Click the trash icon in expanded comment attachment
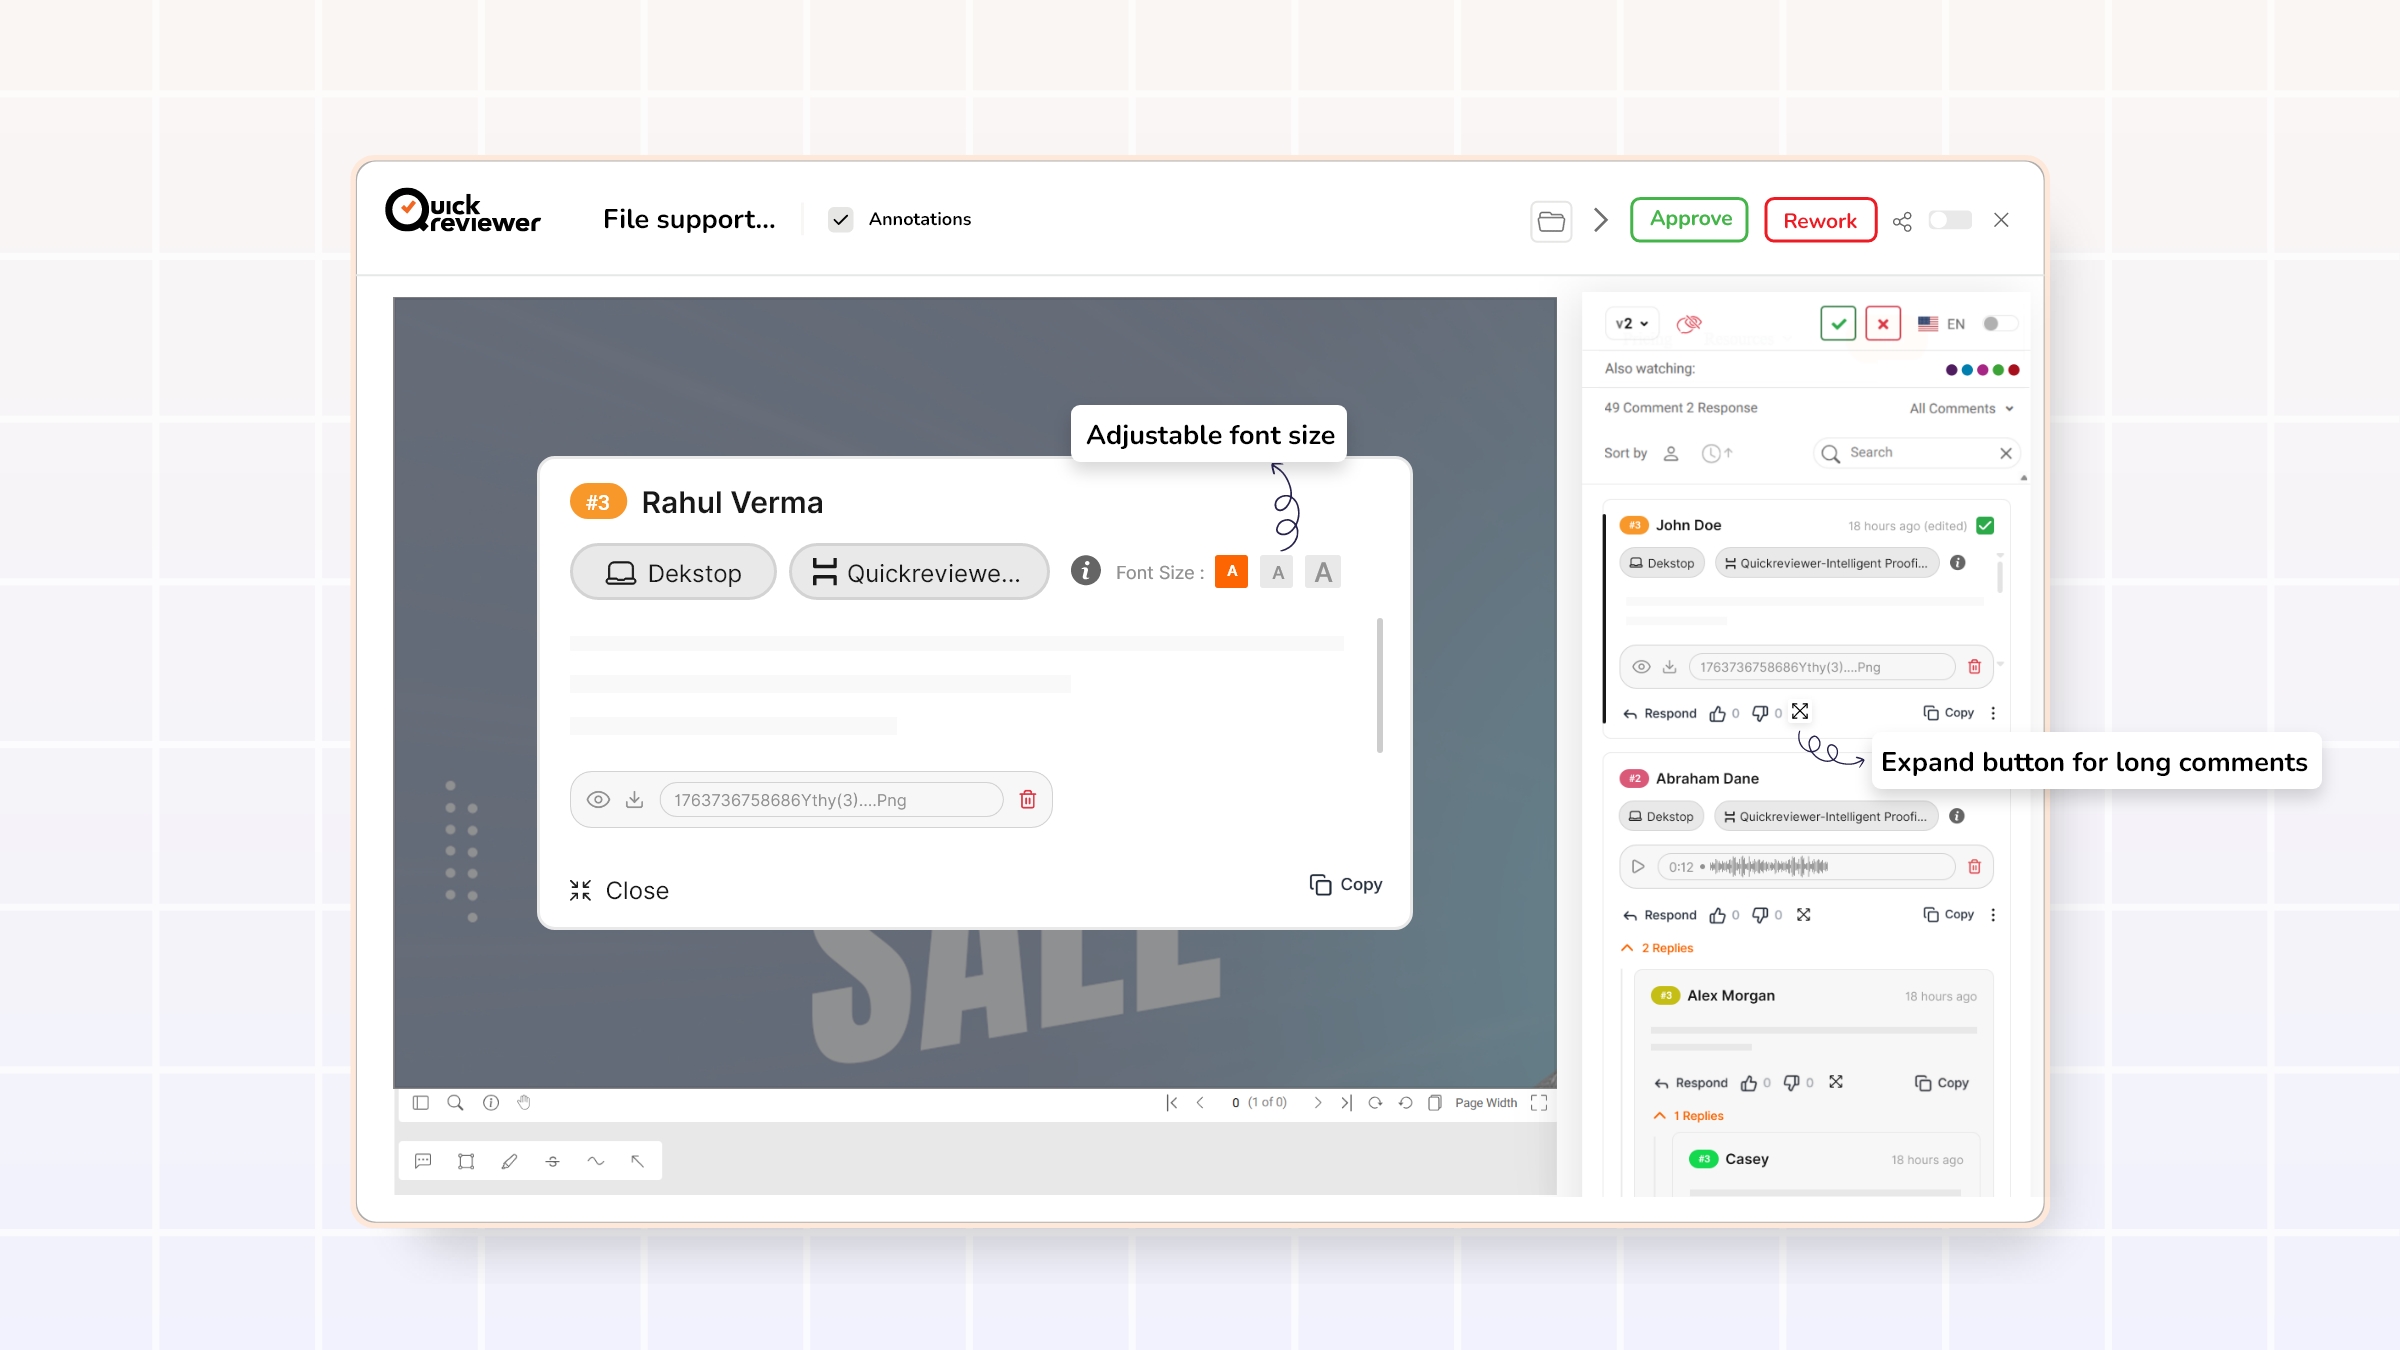 point(1027,799)
